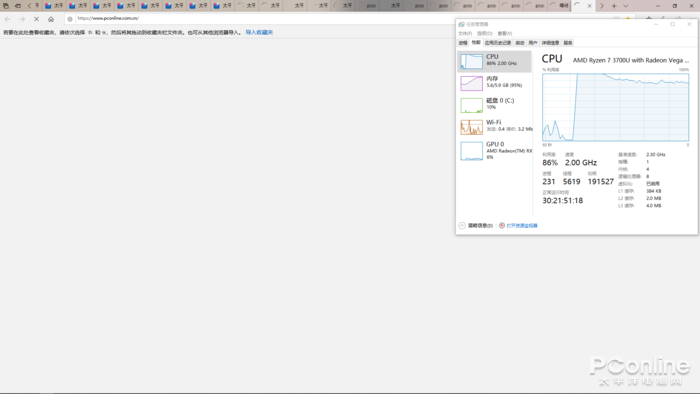Select GPU 0 performance graph item
Image resolution: width=700 pixels, height=394 pixels.
(495, 151)
